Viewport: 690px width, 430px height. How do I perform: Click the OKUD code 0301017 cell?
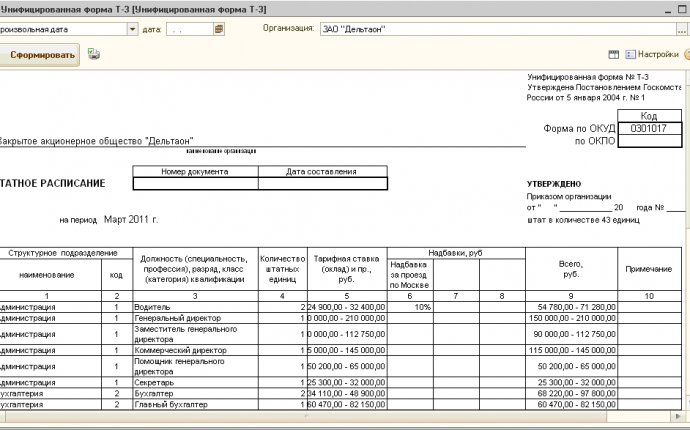coord(650,129)
